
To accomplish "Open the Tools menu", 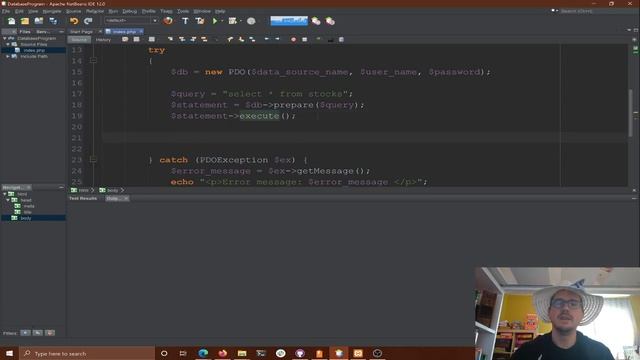I will pyautogui.click(x=183, y=11).
